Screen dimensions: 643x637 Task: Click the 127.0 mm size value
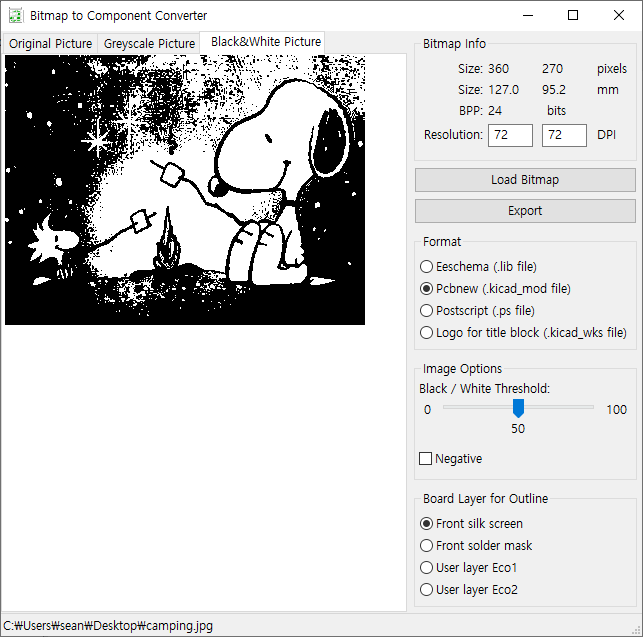[504, 90]
